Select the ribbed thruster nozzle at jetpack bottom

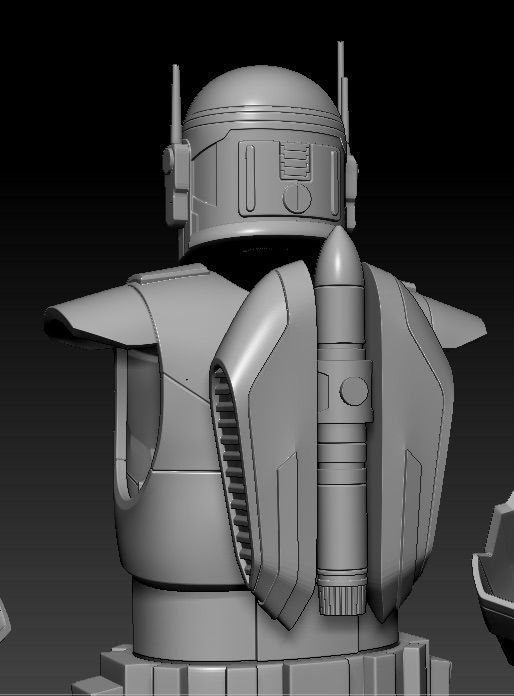341,599
